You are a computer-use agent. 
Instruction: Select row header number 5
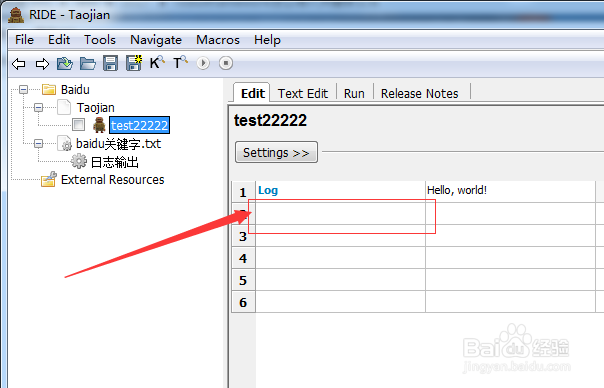pyautogui.click(x=243, y=280)
